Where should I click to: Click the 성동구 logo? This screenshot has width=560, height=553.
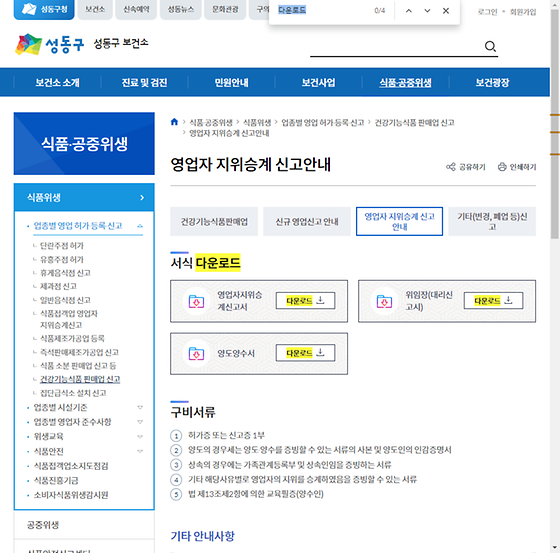pos(50,44)
